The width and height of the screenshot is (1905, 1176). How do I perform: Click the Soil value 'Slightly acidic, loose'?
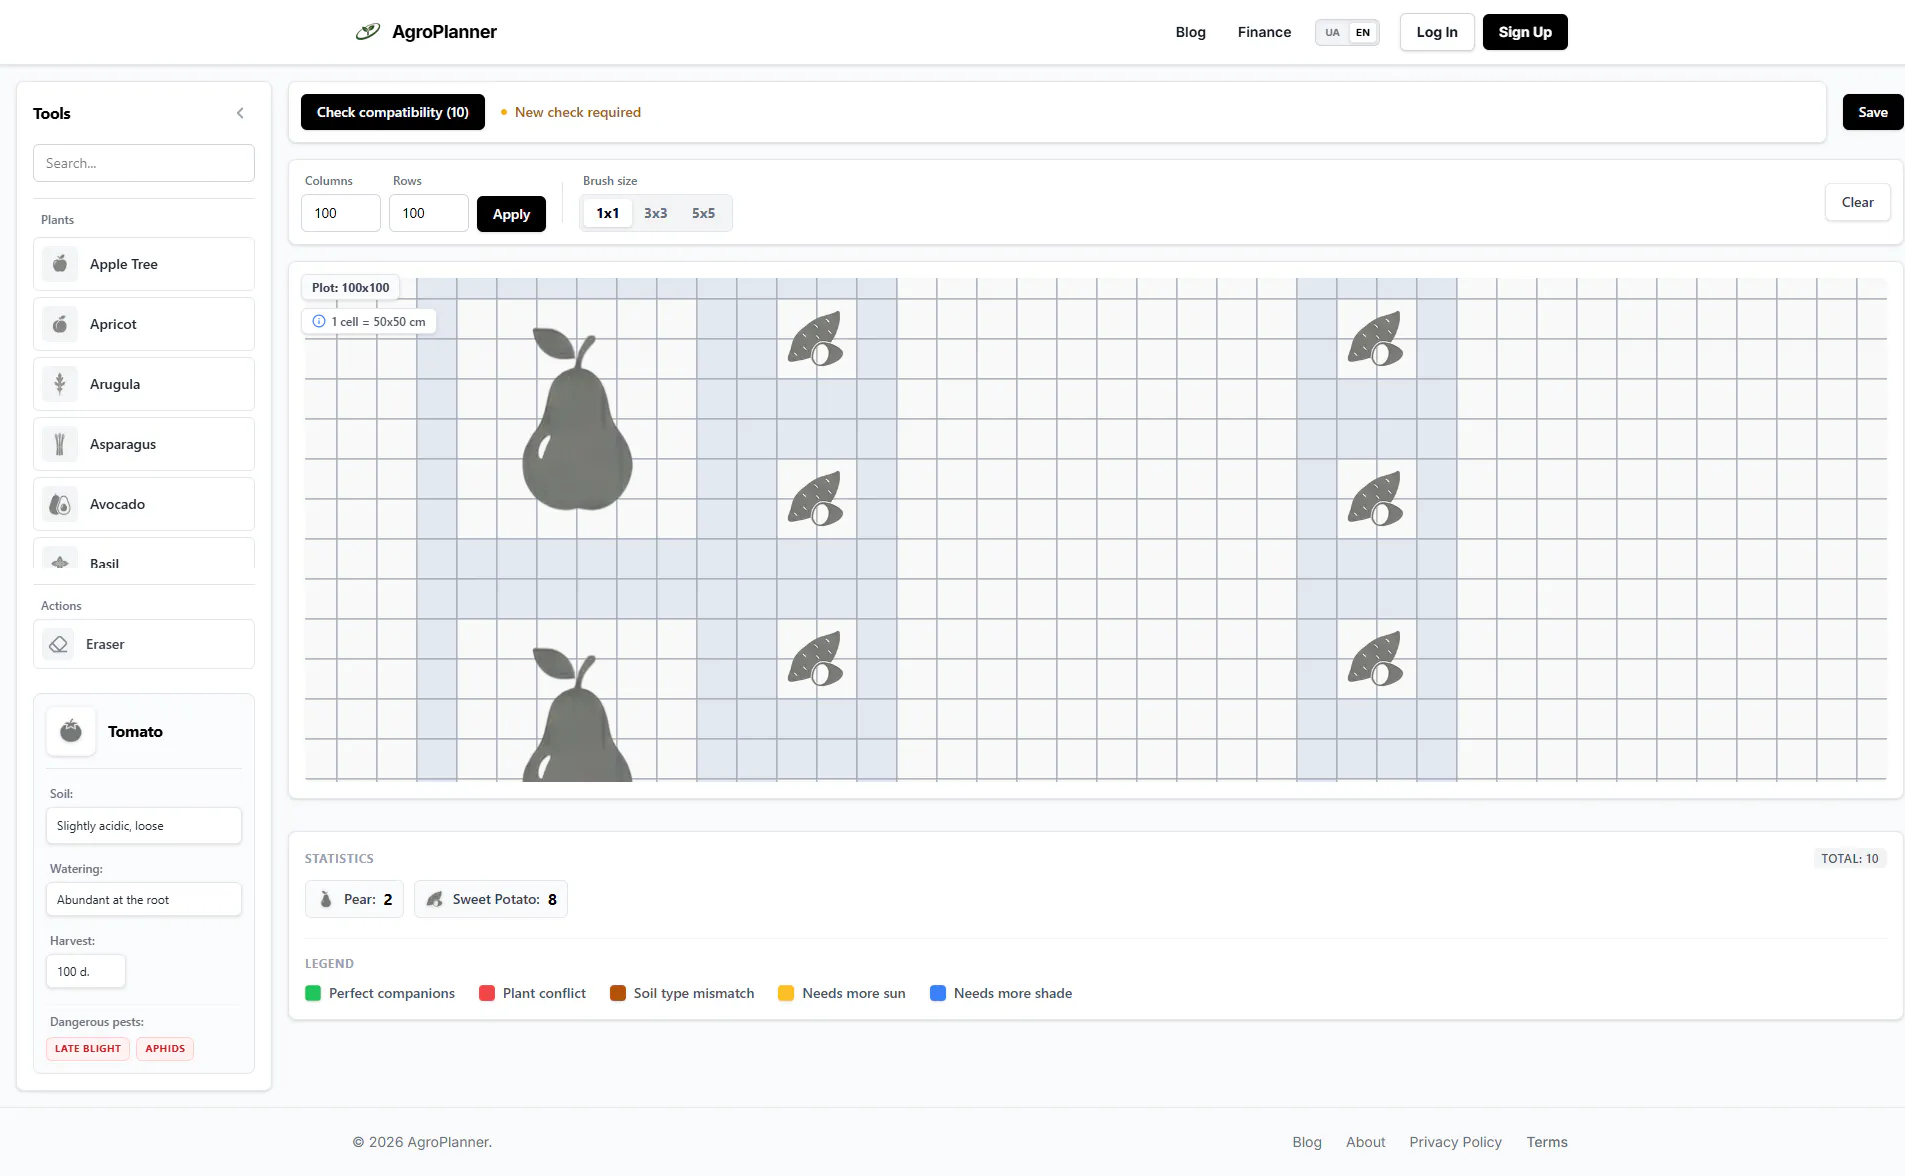pos(144,826)
